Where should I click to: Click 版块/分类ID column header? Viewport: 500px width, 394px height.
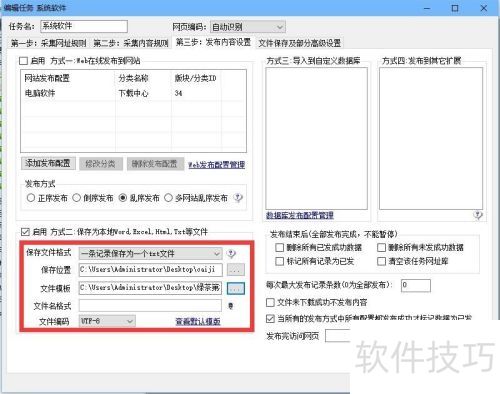point(196,78)
